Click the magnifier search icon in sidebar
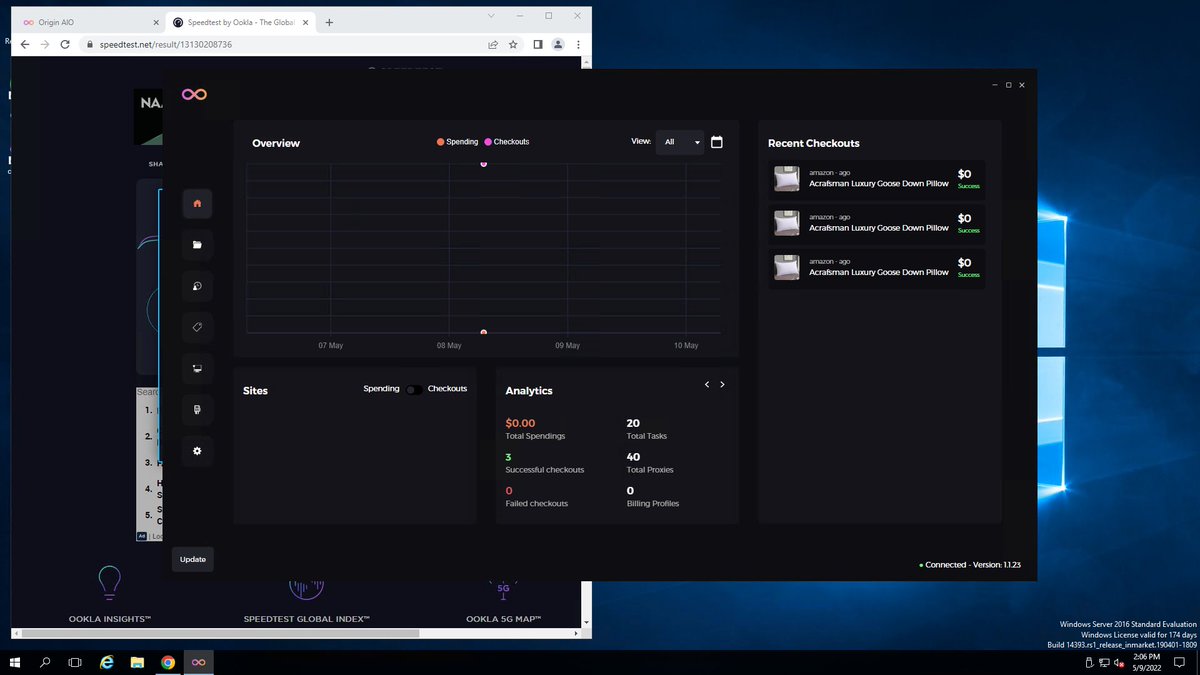Screen dimensions: 1200x675 [197, 286]
